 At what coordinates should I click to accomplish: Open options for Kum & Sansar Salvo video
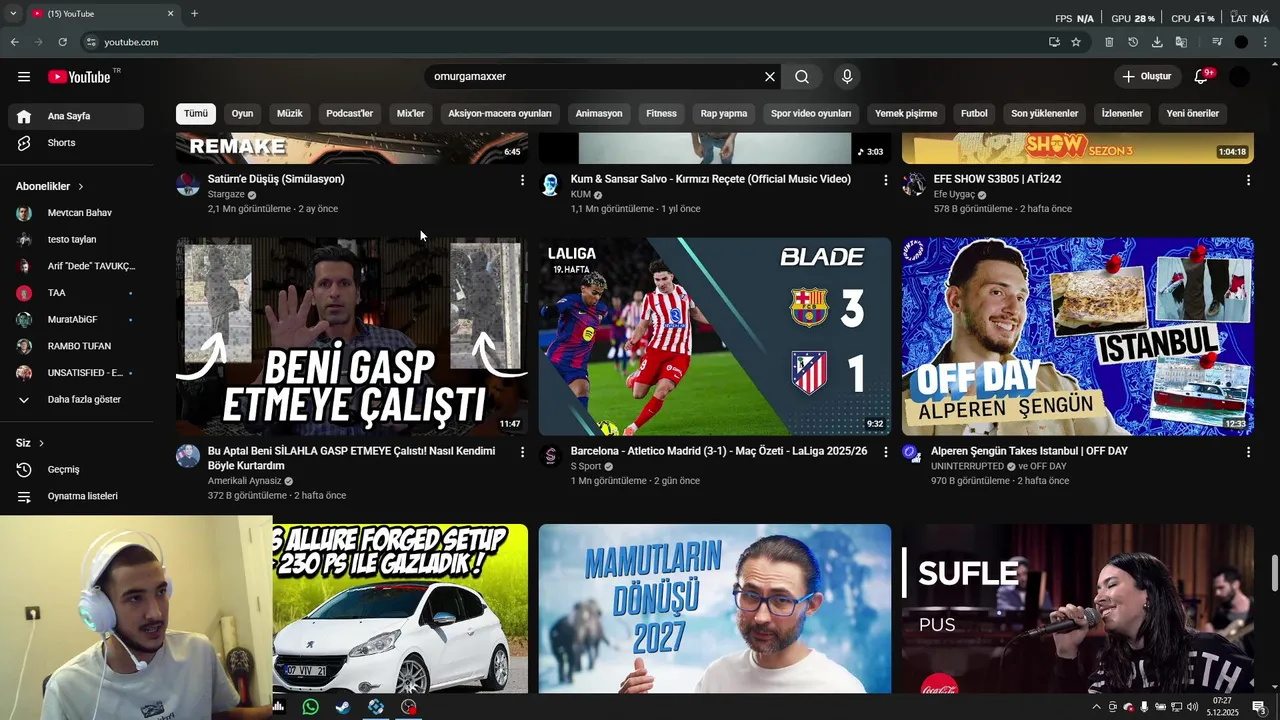(x=885, y=180)
